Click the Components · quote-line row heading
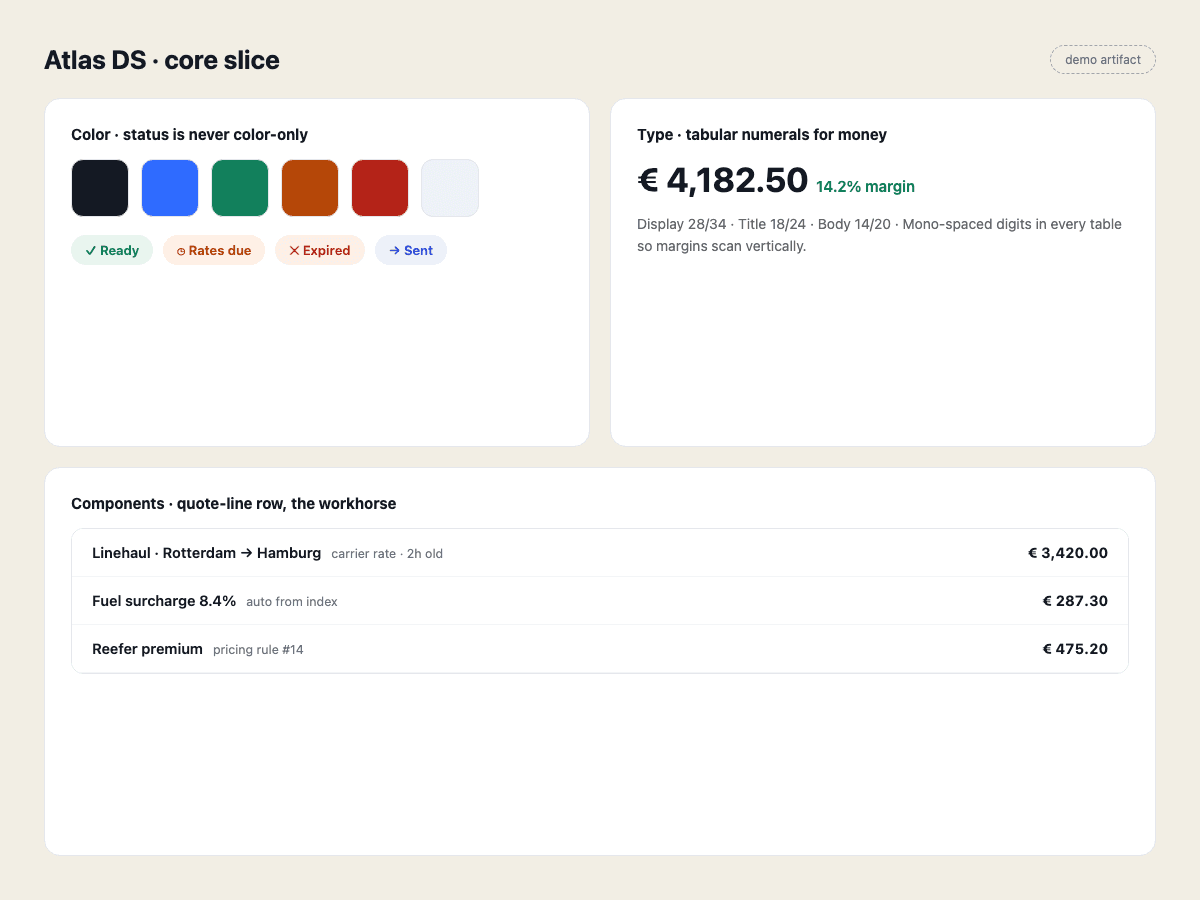The image size is (1200, 900). pos(233,504)
